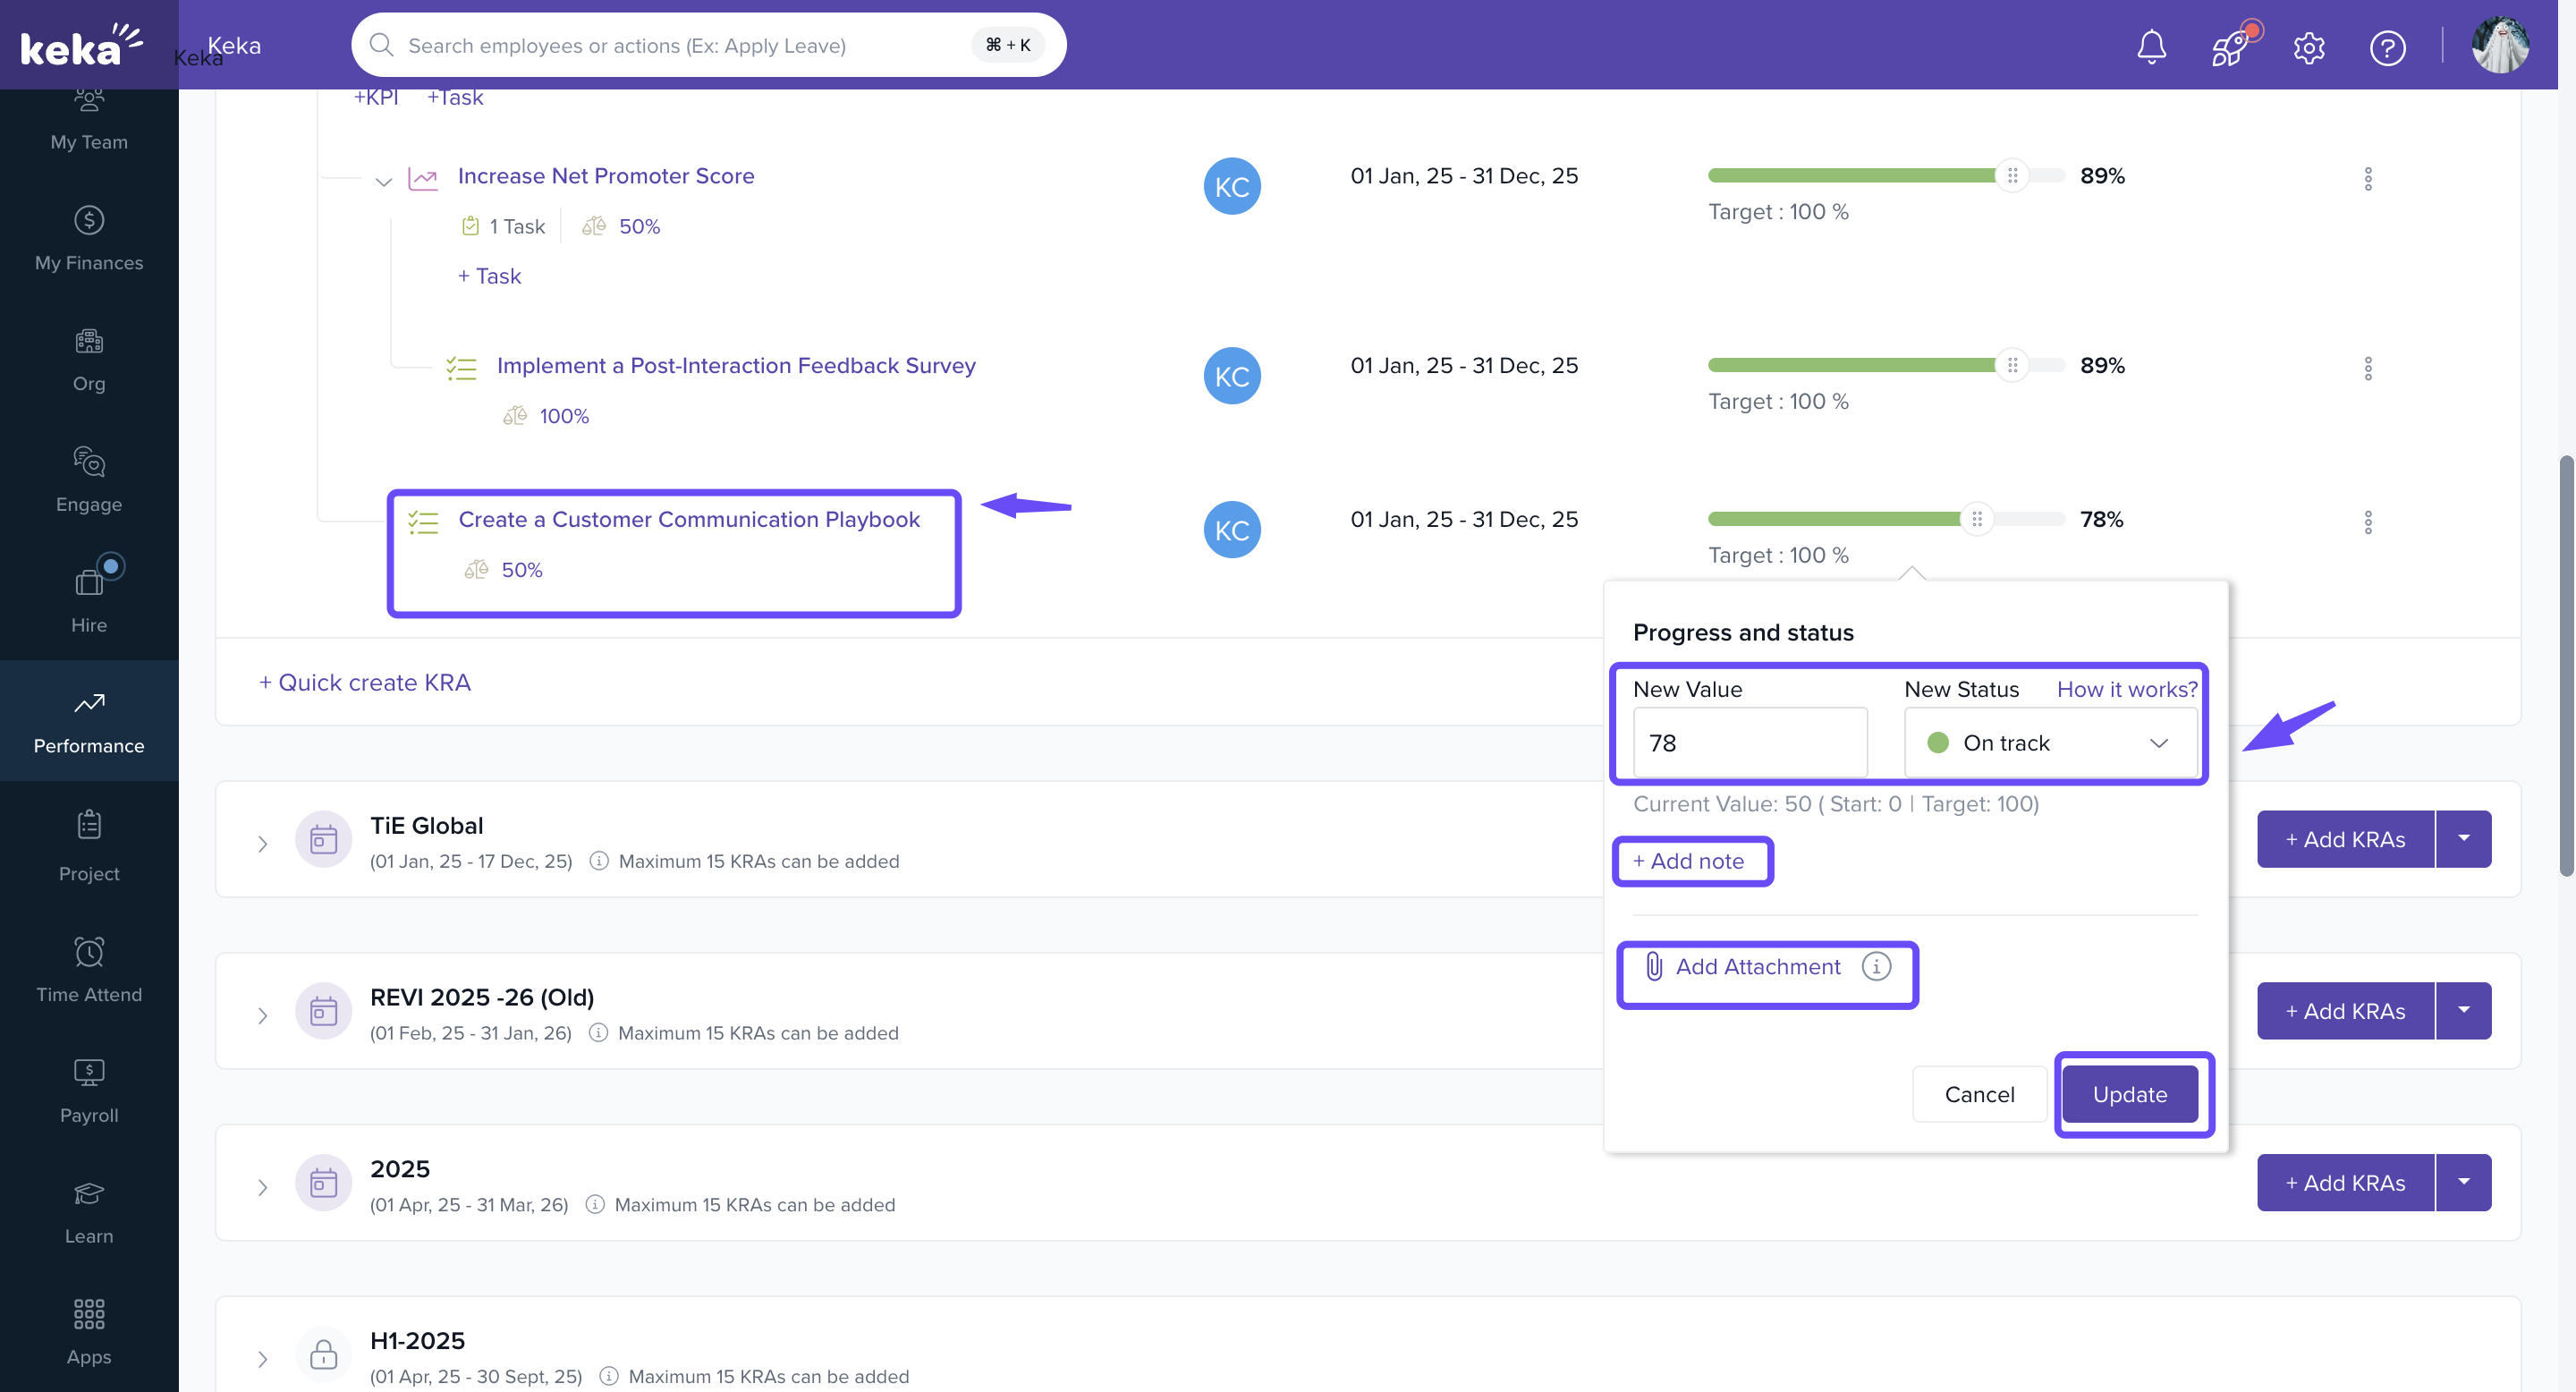Click the Update button
Image resolution: width=2576 pixels, height=1392 pixels.
[x=2130, y=1093]
